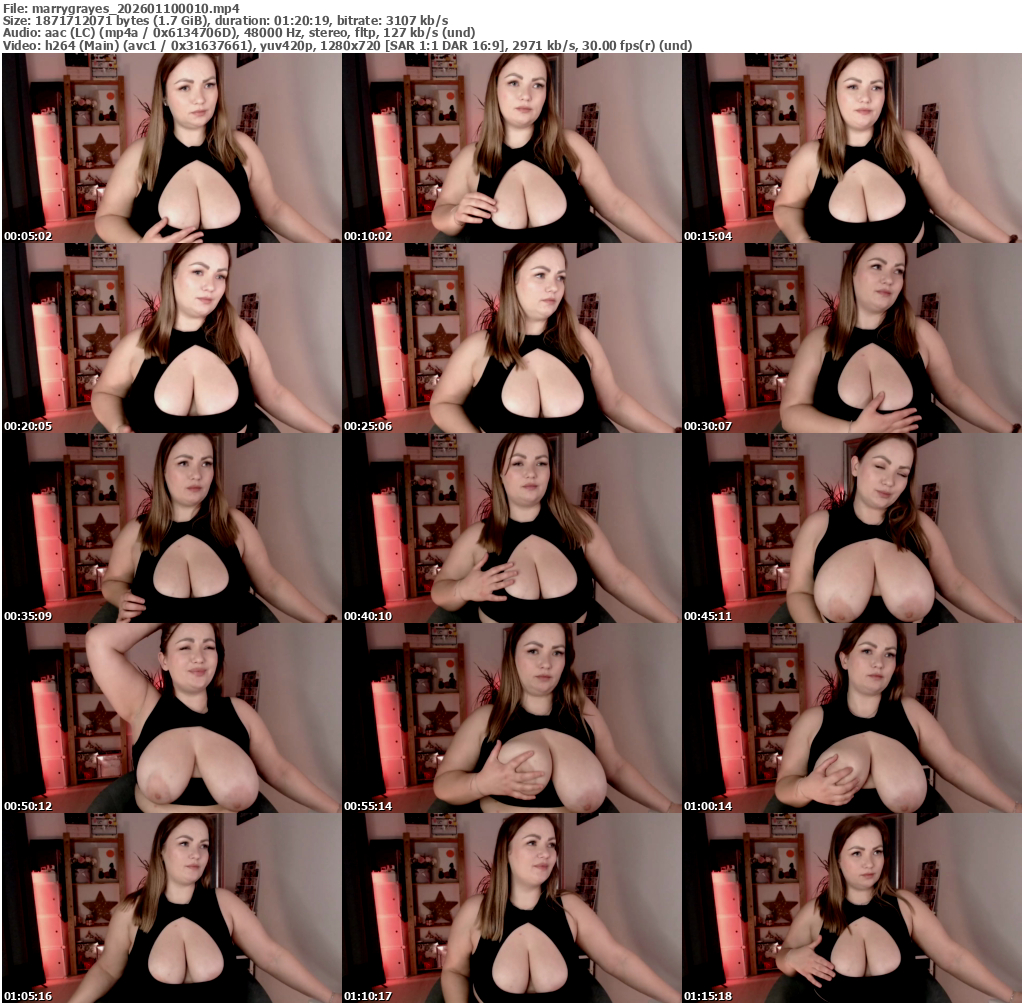Click the 00:25:06 preview frame
The width and height of the screenshot is (1024, 1003).
(511, 337)
